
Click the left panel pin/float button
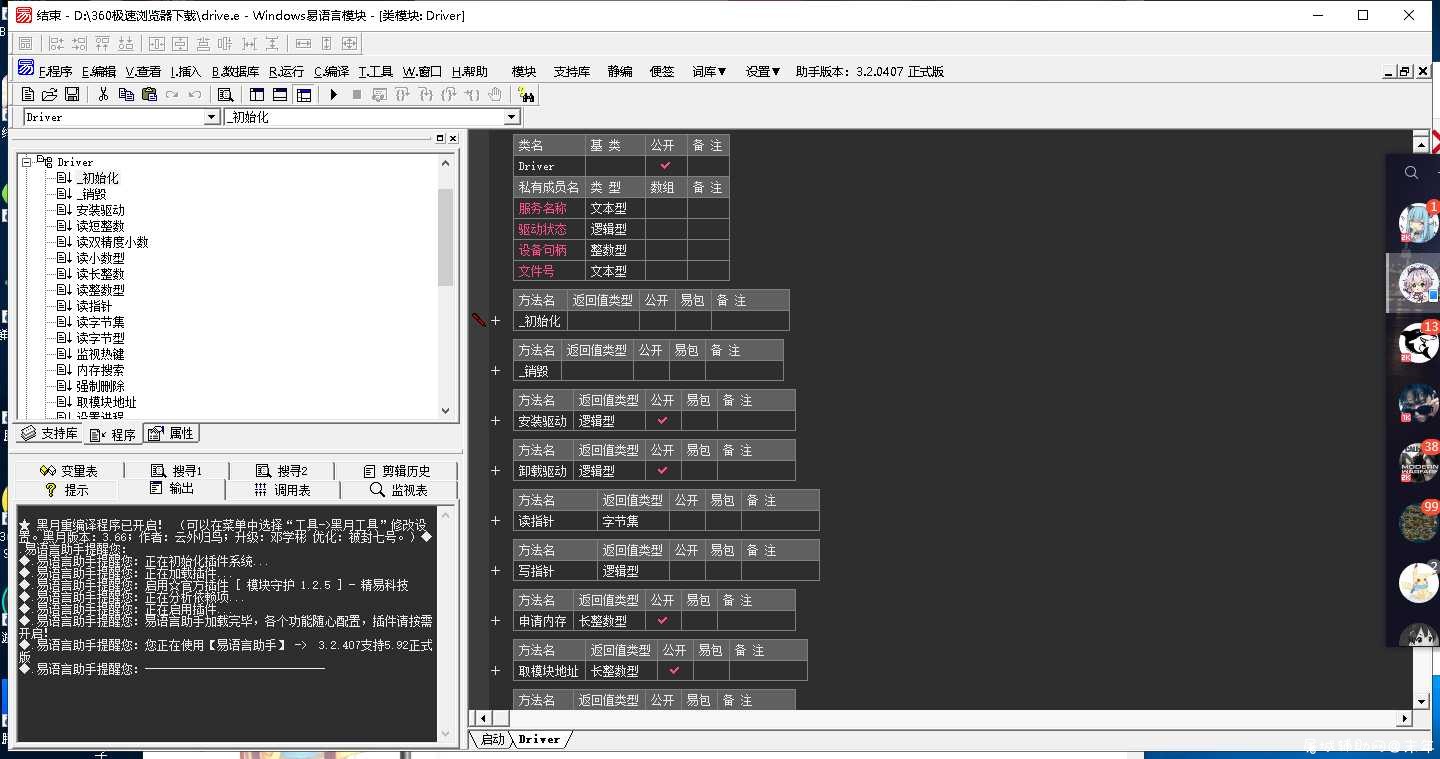click(x=440, y=138)
